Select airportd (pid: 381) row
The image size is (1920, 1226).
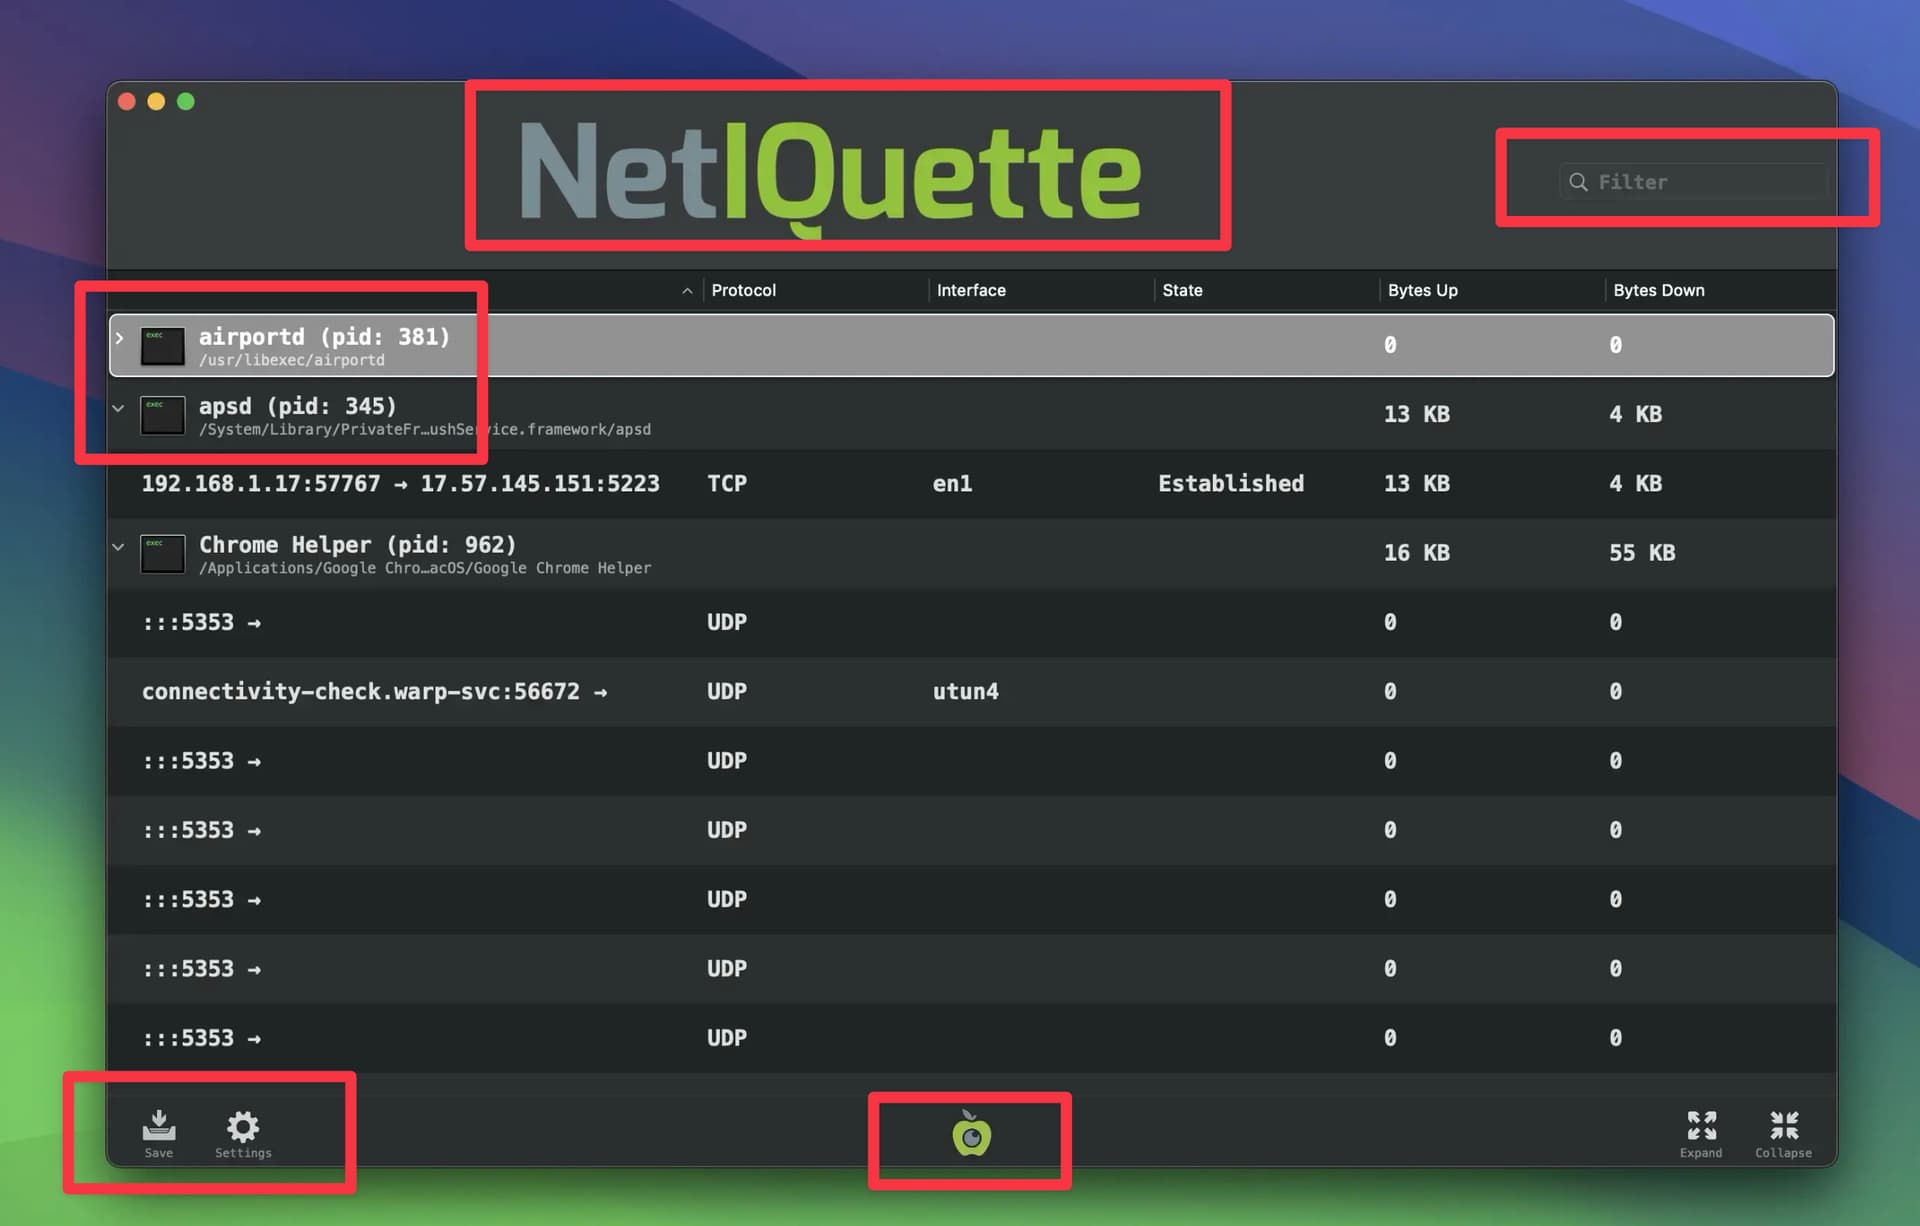(x=971, y=345)
